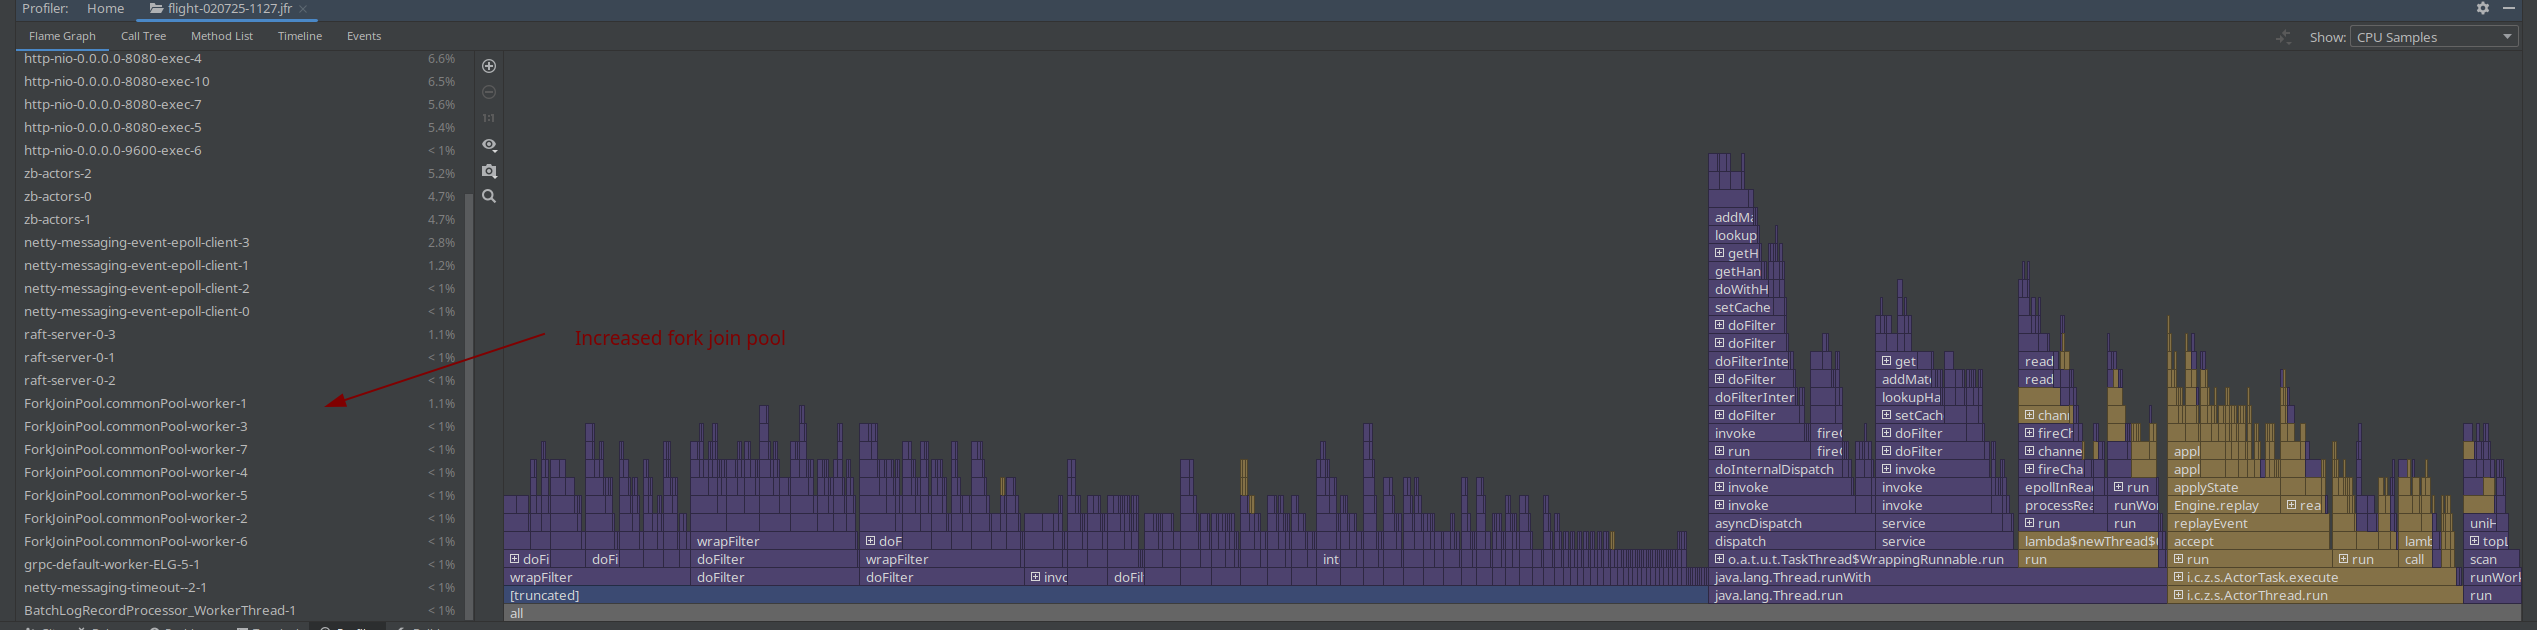Reset flame graph zoom to 1:1
Screen dimensions: 2537x630
[489, 118]
